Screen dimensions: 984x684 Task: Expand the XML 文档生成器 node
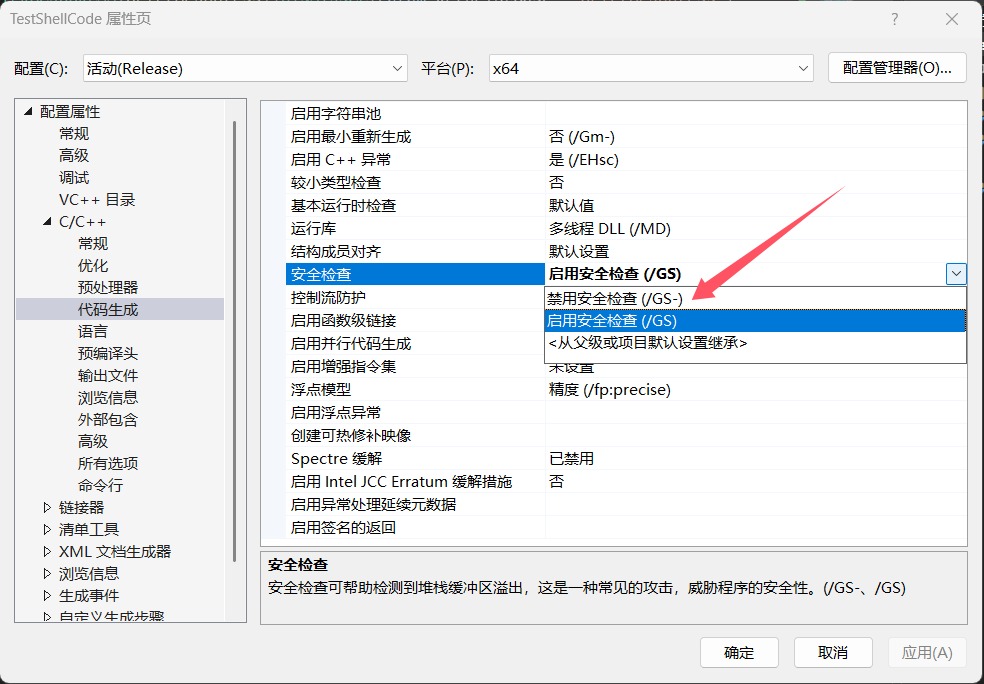click(x=47, y=552)
